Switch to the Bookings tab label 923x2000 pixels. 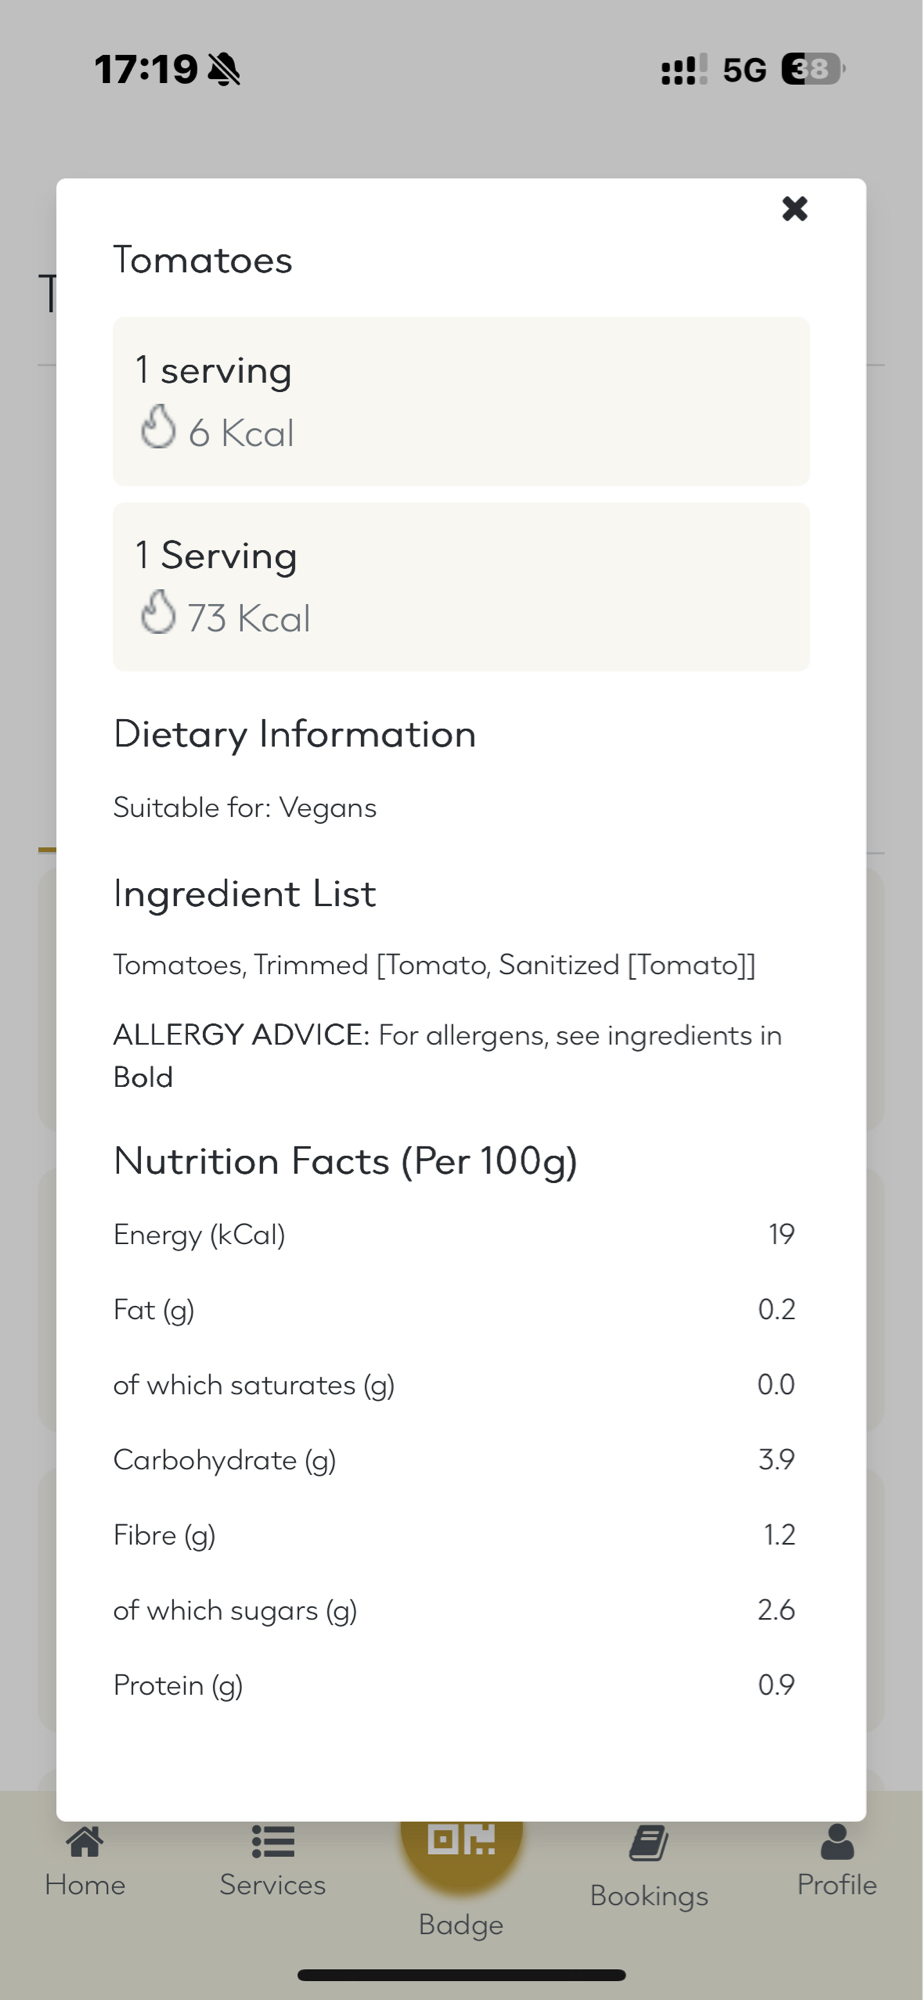(649, 1896)
